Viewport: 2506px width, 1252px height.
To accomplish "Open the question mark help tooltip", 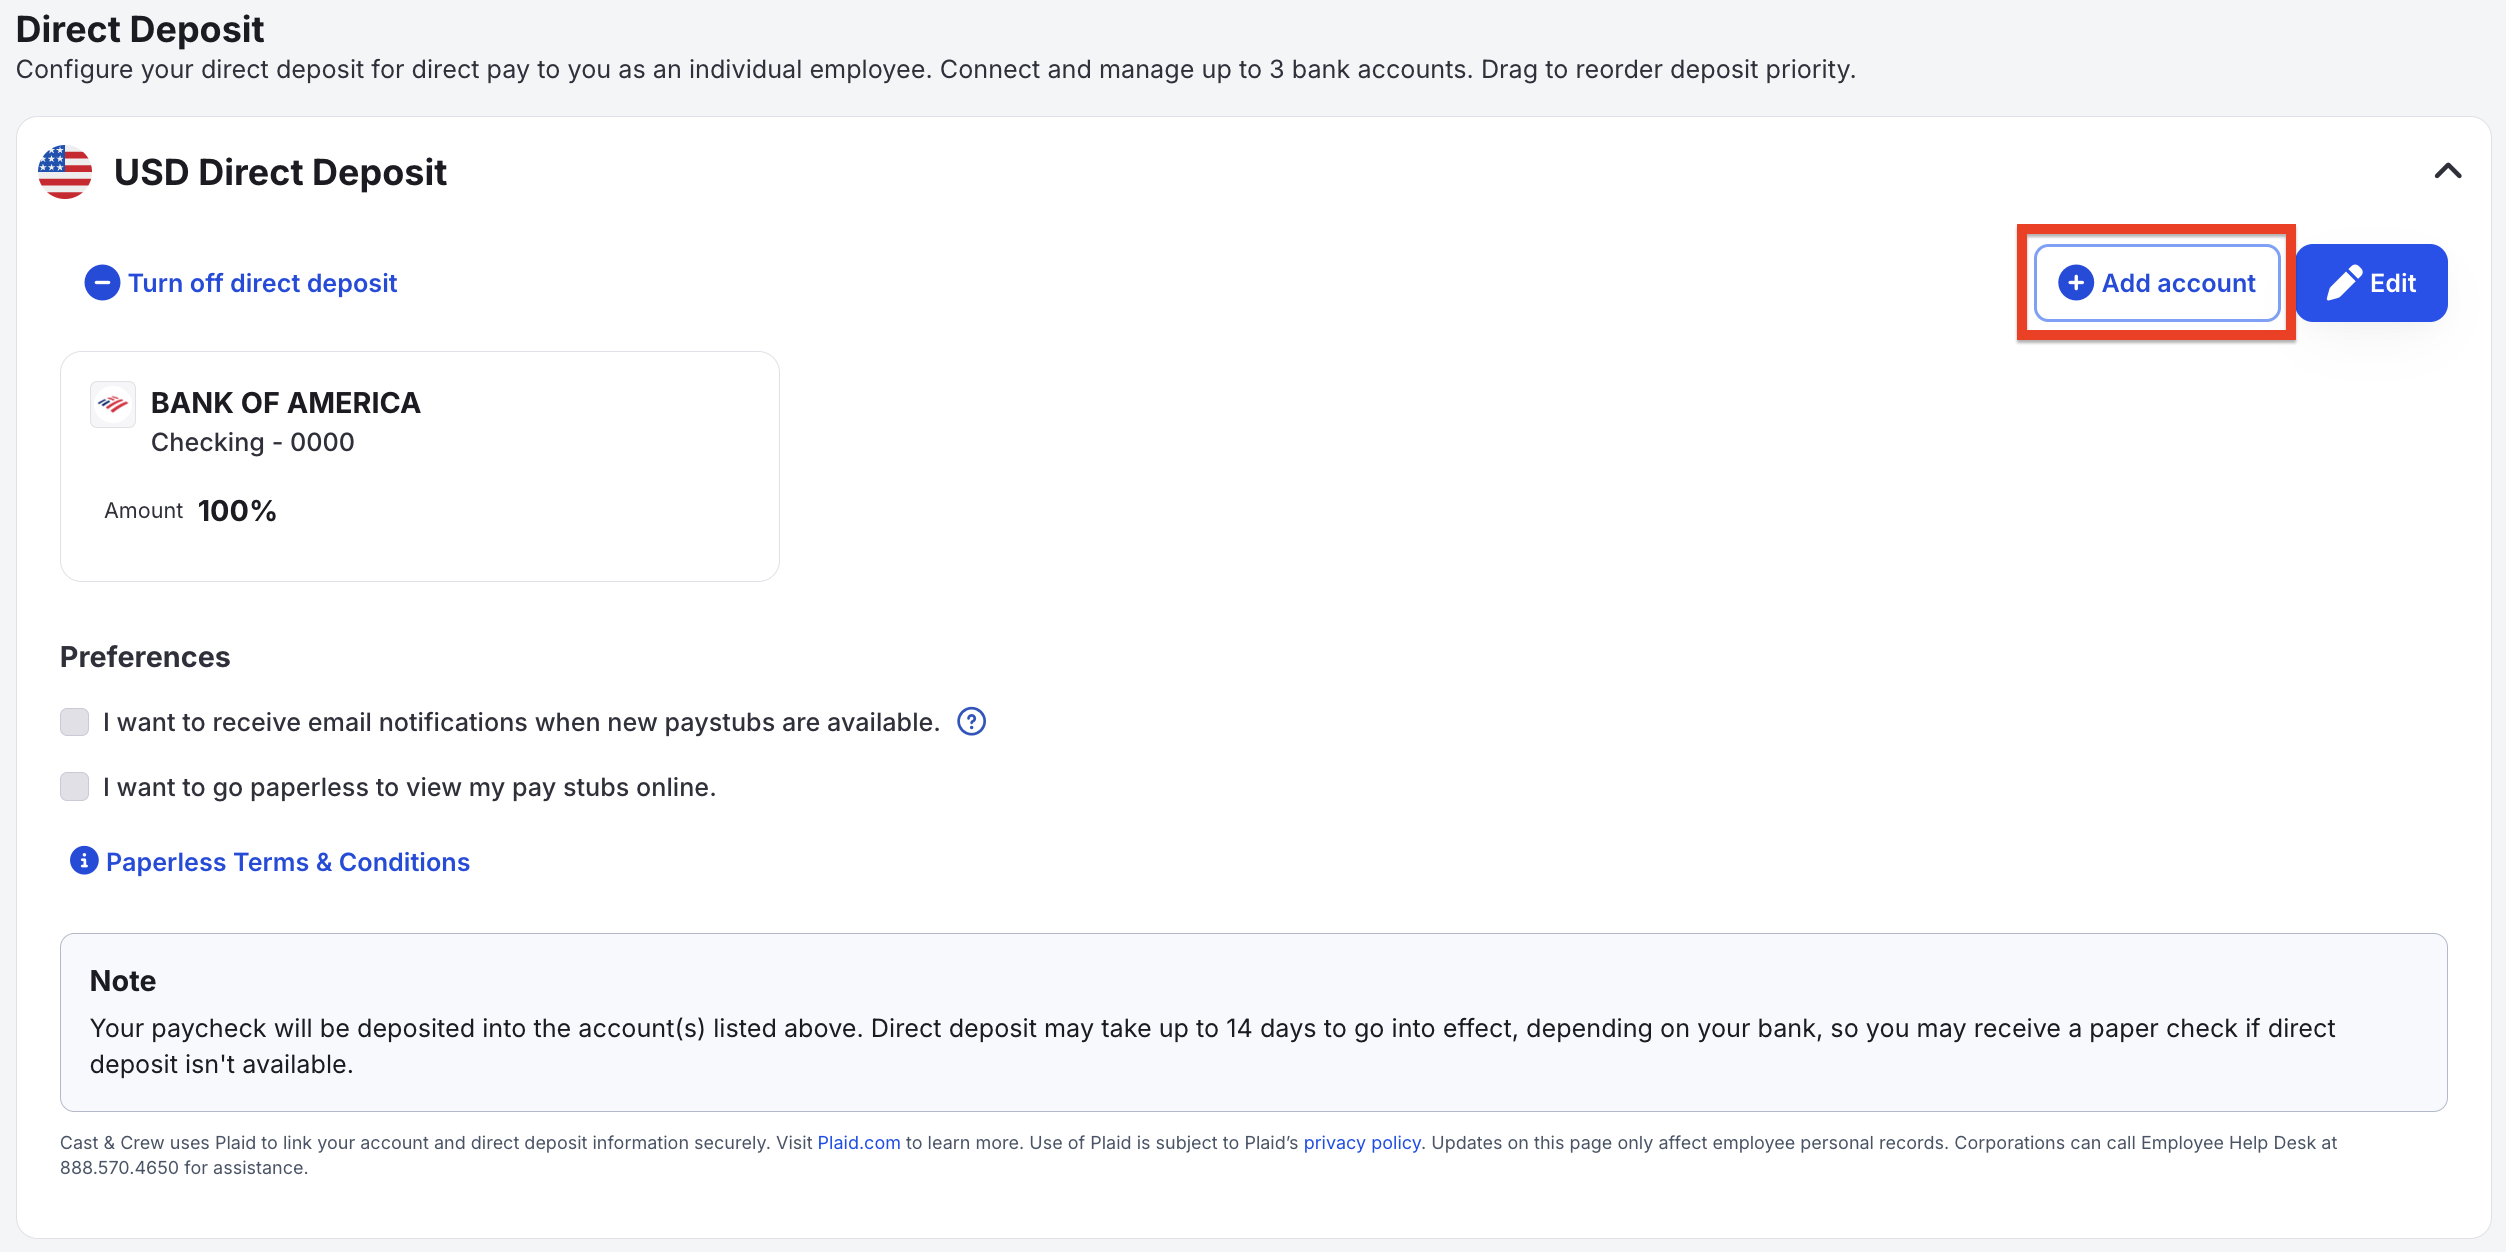I will coord(971,721).
